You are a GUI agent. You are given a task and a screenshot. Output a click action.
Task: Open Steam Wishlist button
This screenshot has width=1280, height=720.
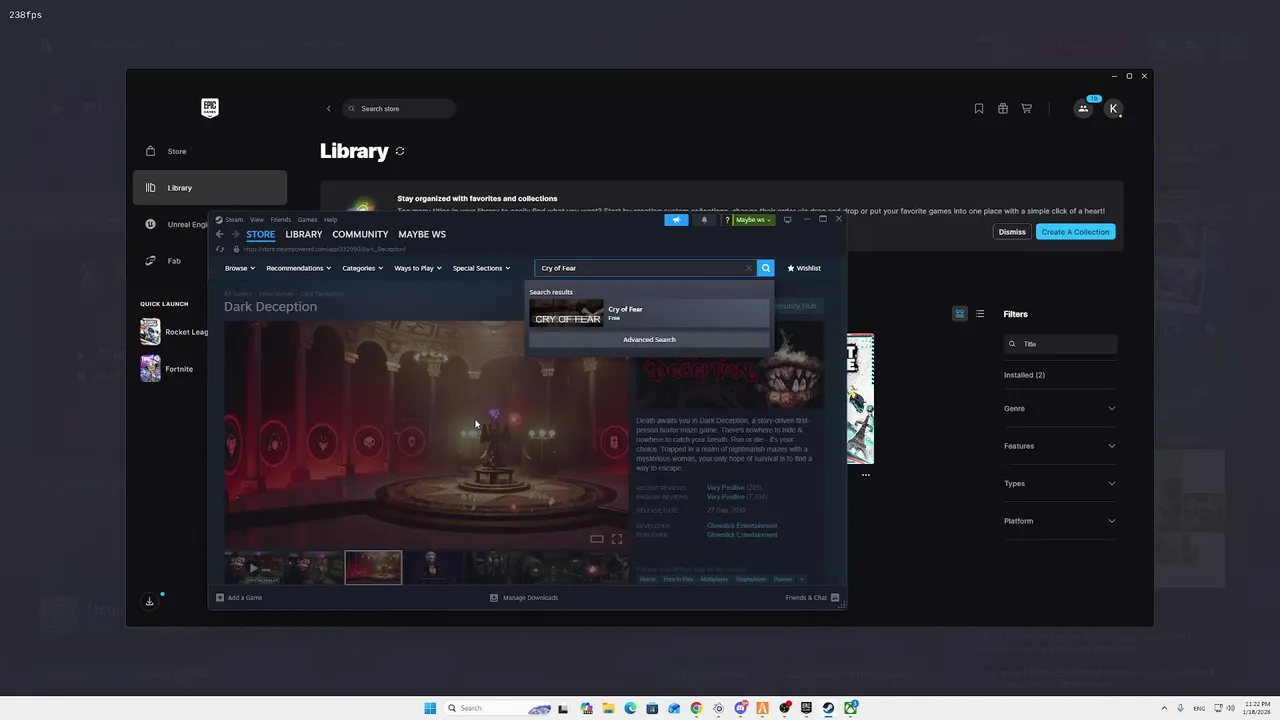804,268
